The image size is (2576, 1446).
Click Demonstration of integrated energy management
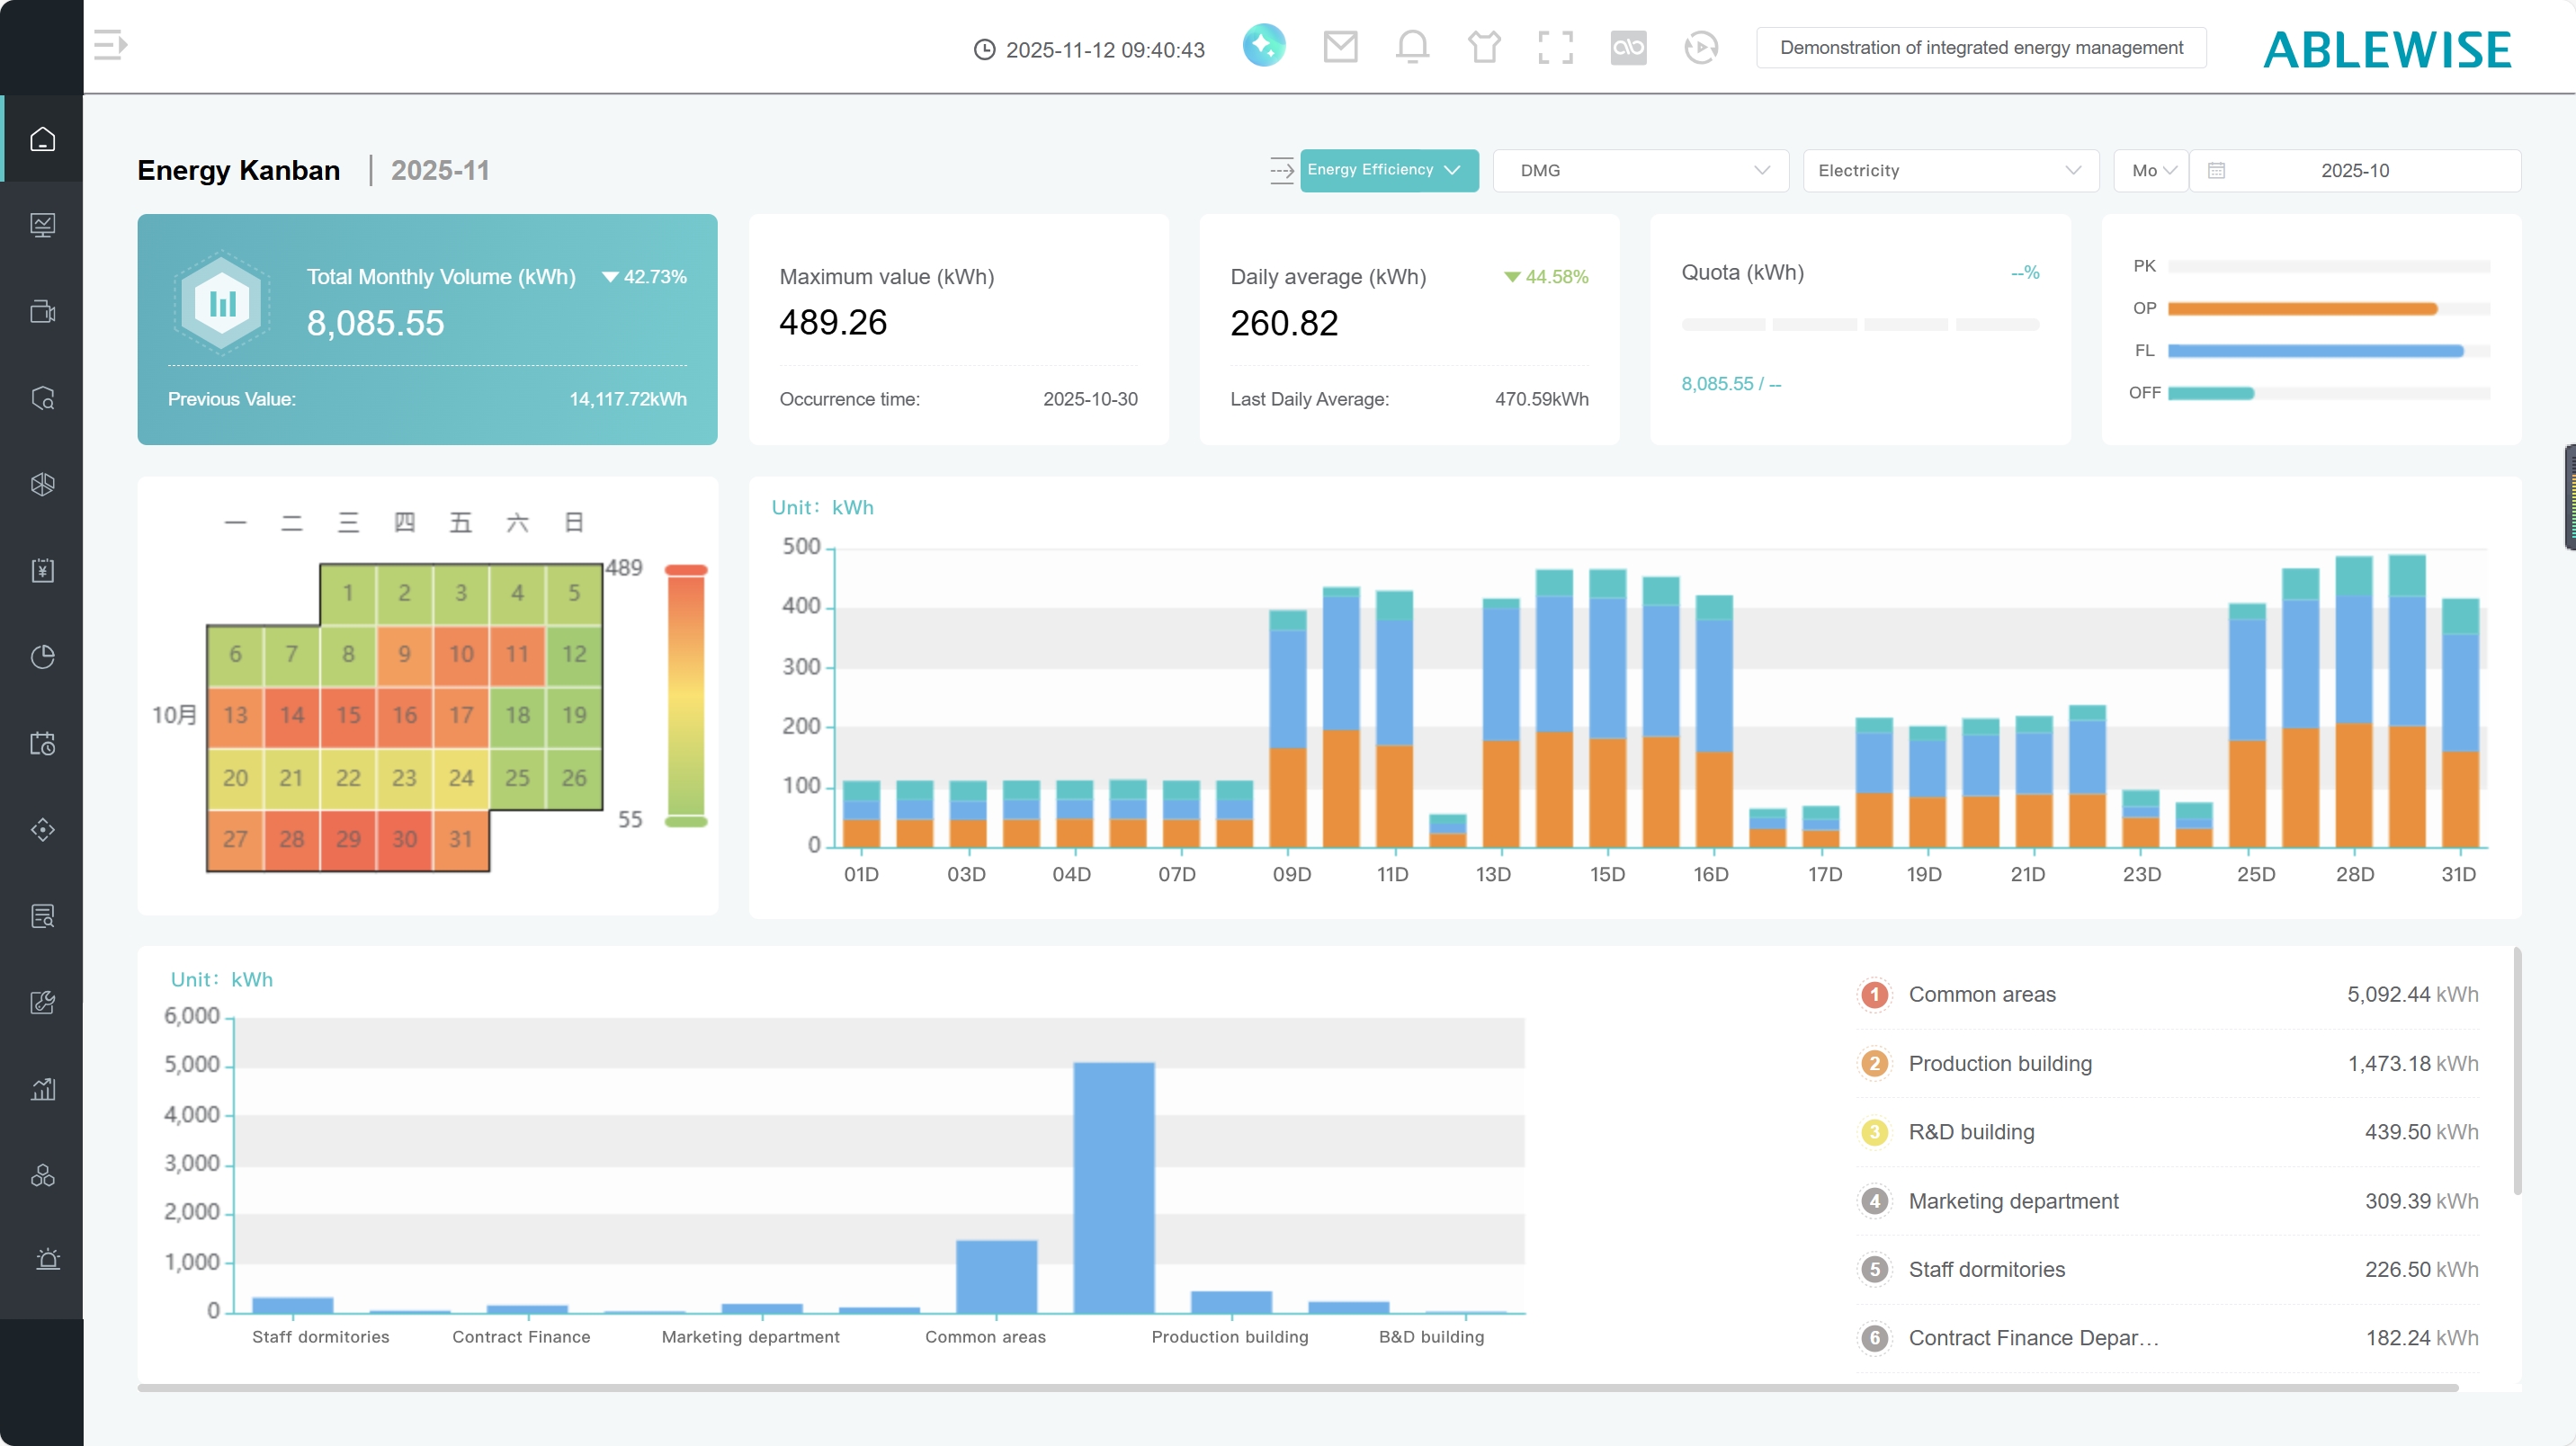pyautogui.click(x=1981, y=48)
